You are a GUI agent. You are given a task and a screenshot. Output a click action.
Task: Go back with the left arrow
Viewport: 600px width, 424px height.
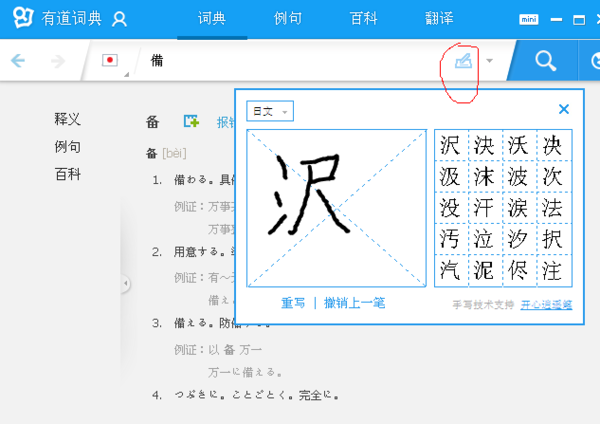pyautogui.click(x=18, y=60)
